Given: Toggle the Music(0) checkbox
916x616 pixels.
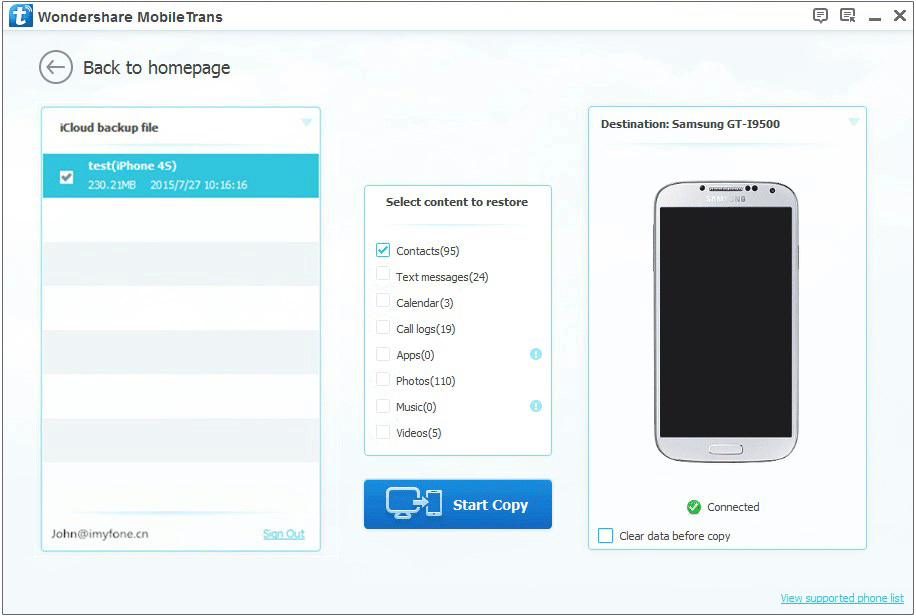Looking at the screenshot, I should 383,406.
